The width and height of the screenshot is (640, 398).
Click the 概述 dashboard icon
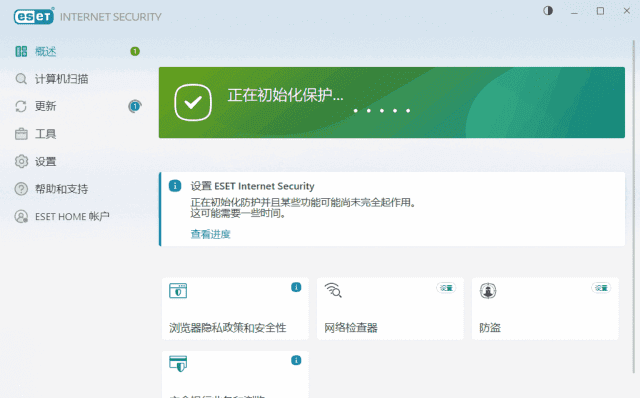21,51
